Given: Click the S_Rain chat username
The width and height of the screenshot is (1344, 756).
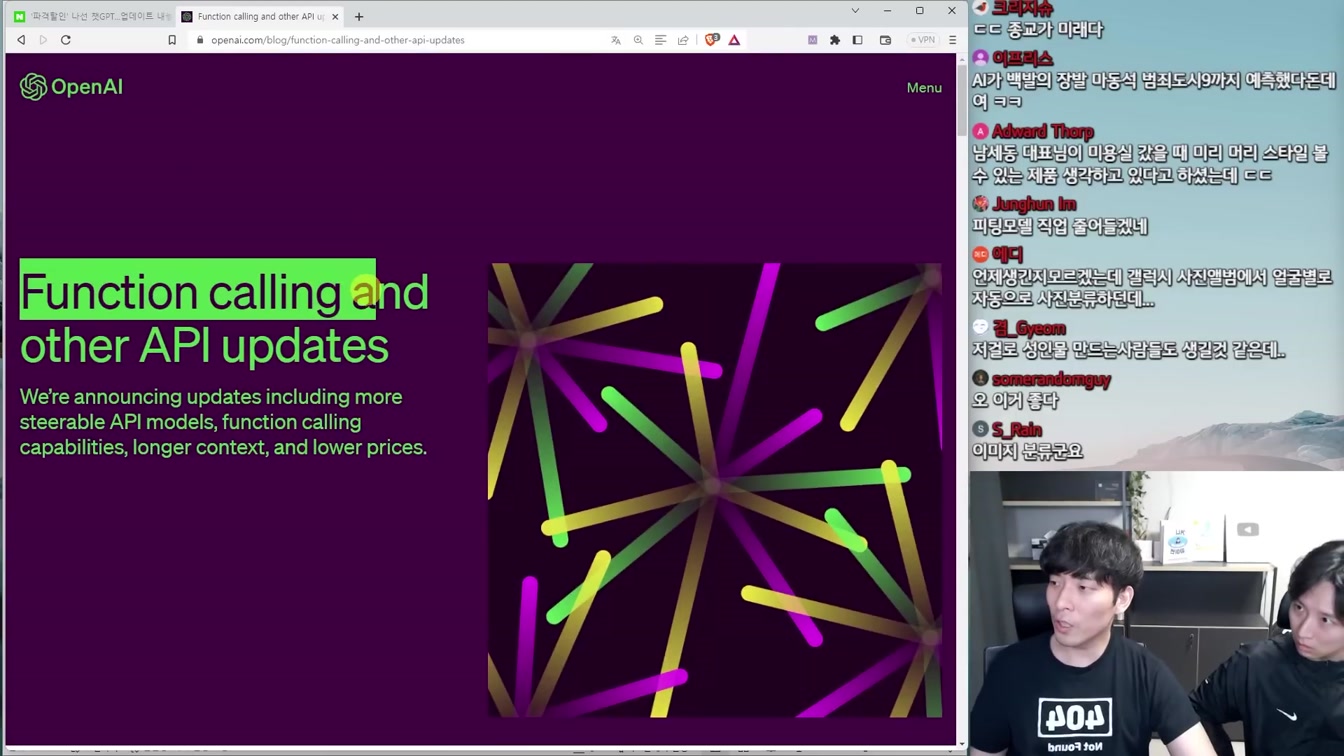Looking at the screenshot, I should click(1017, 429).
